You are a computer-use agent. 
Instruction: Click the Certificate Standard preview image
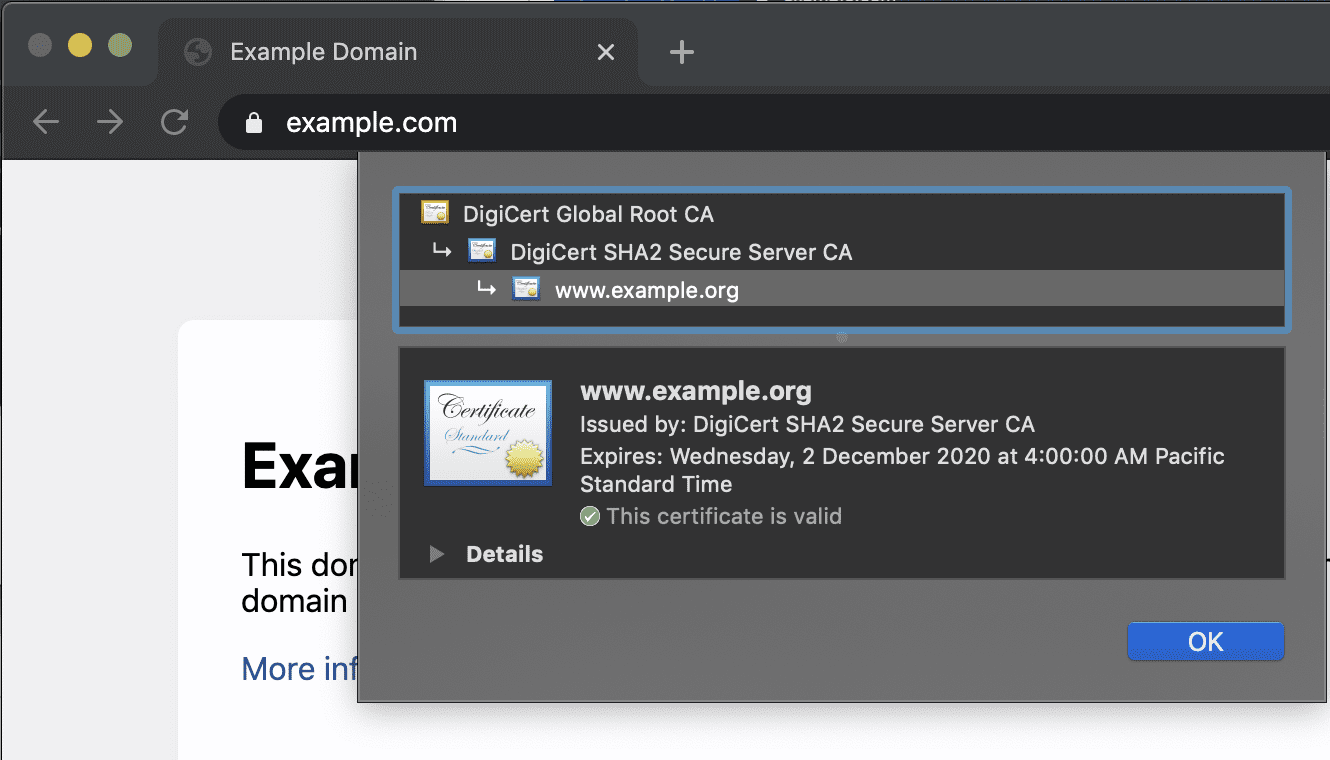[x=487, y=432]
